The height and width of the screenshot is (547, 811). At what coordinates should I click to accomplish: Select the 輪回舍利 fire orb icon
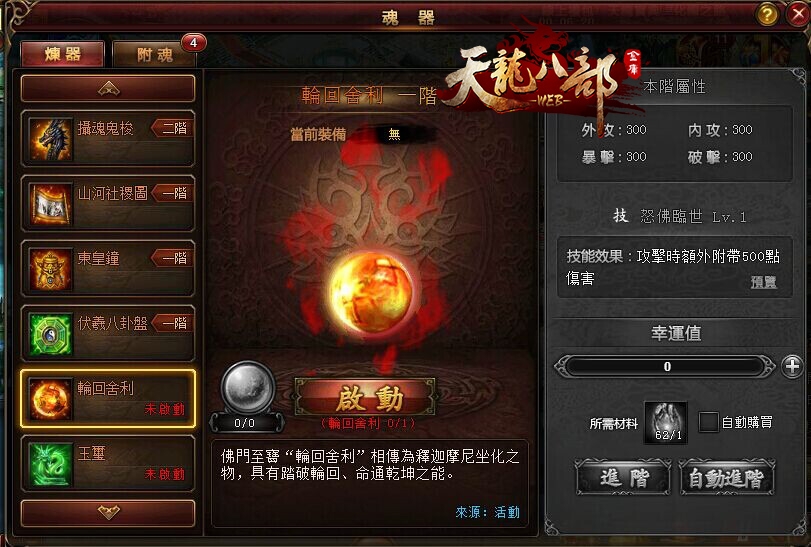pos(50,399)
